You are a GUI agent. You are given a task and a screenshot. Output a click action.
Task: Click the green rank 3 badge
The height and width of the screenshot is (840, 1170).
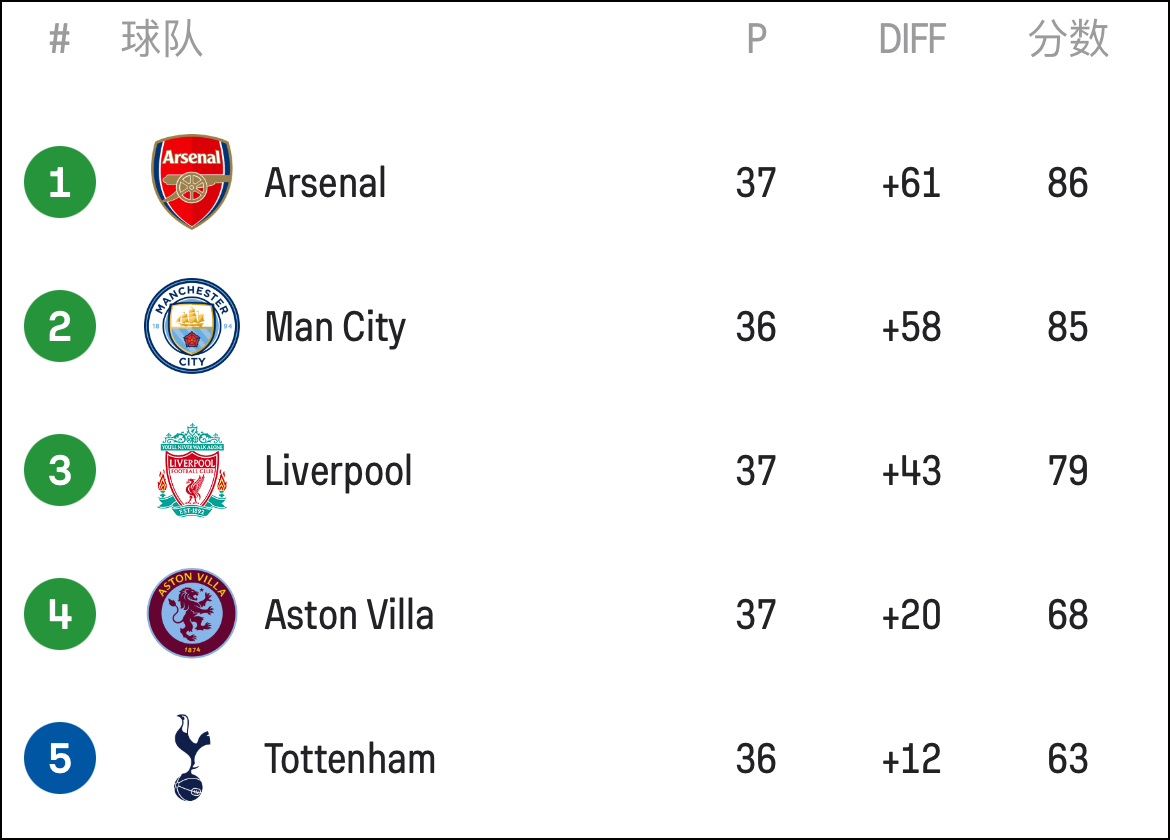(x=60, y=470)
